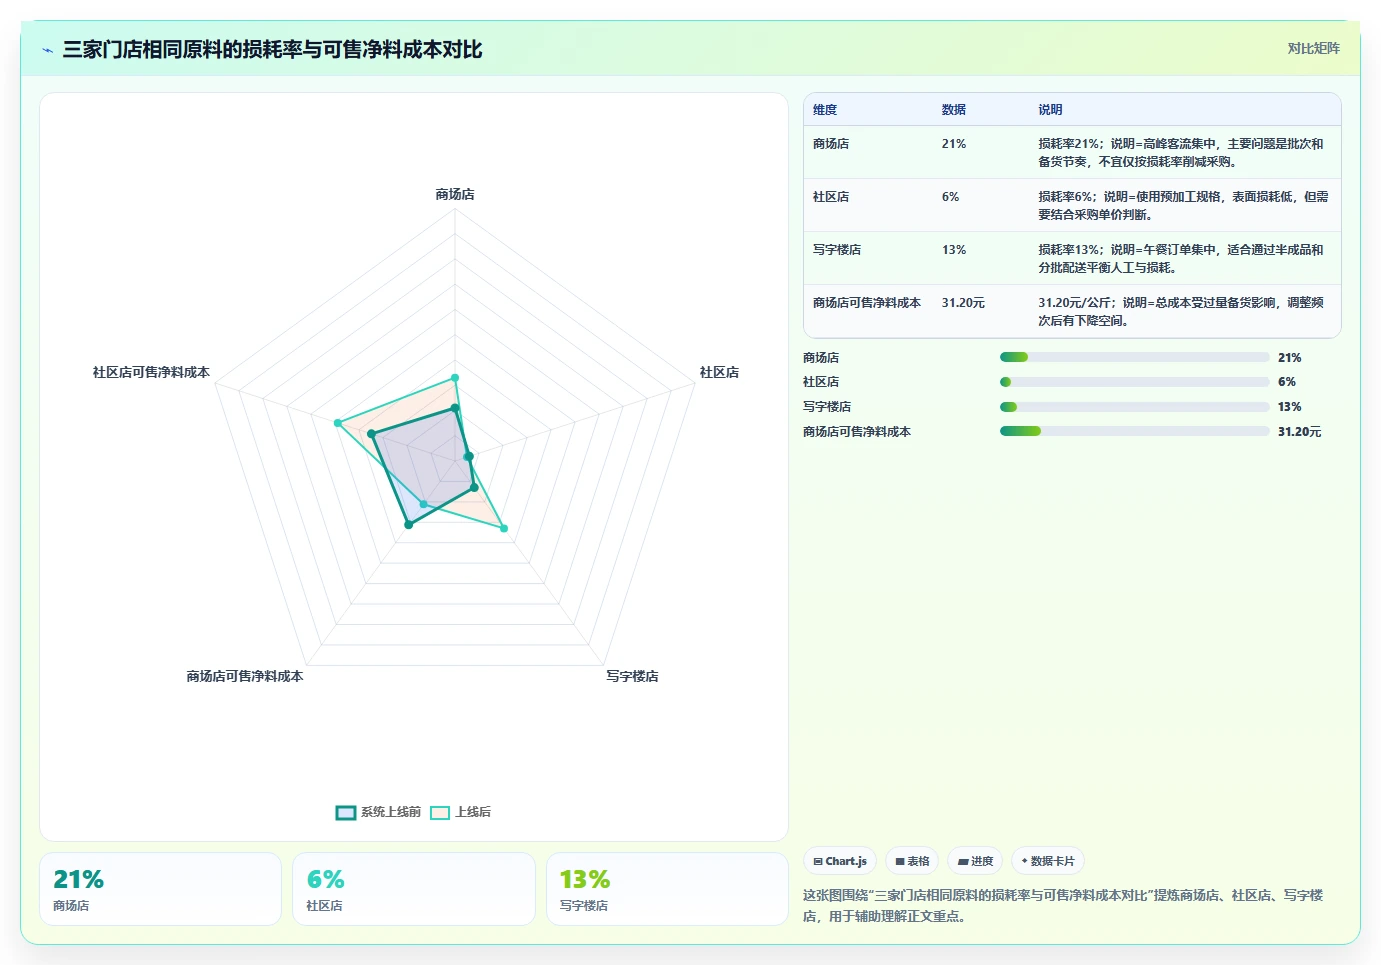Click the description starting 损耗率6%

click(1183, 206)
